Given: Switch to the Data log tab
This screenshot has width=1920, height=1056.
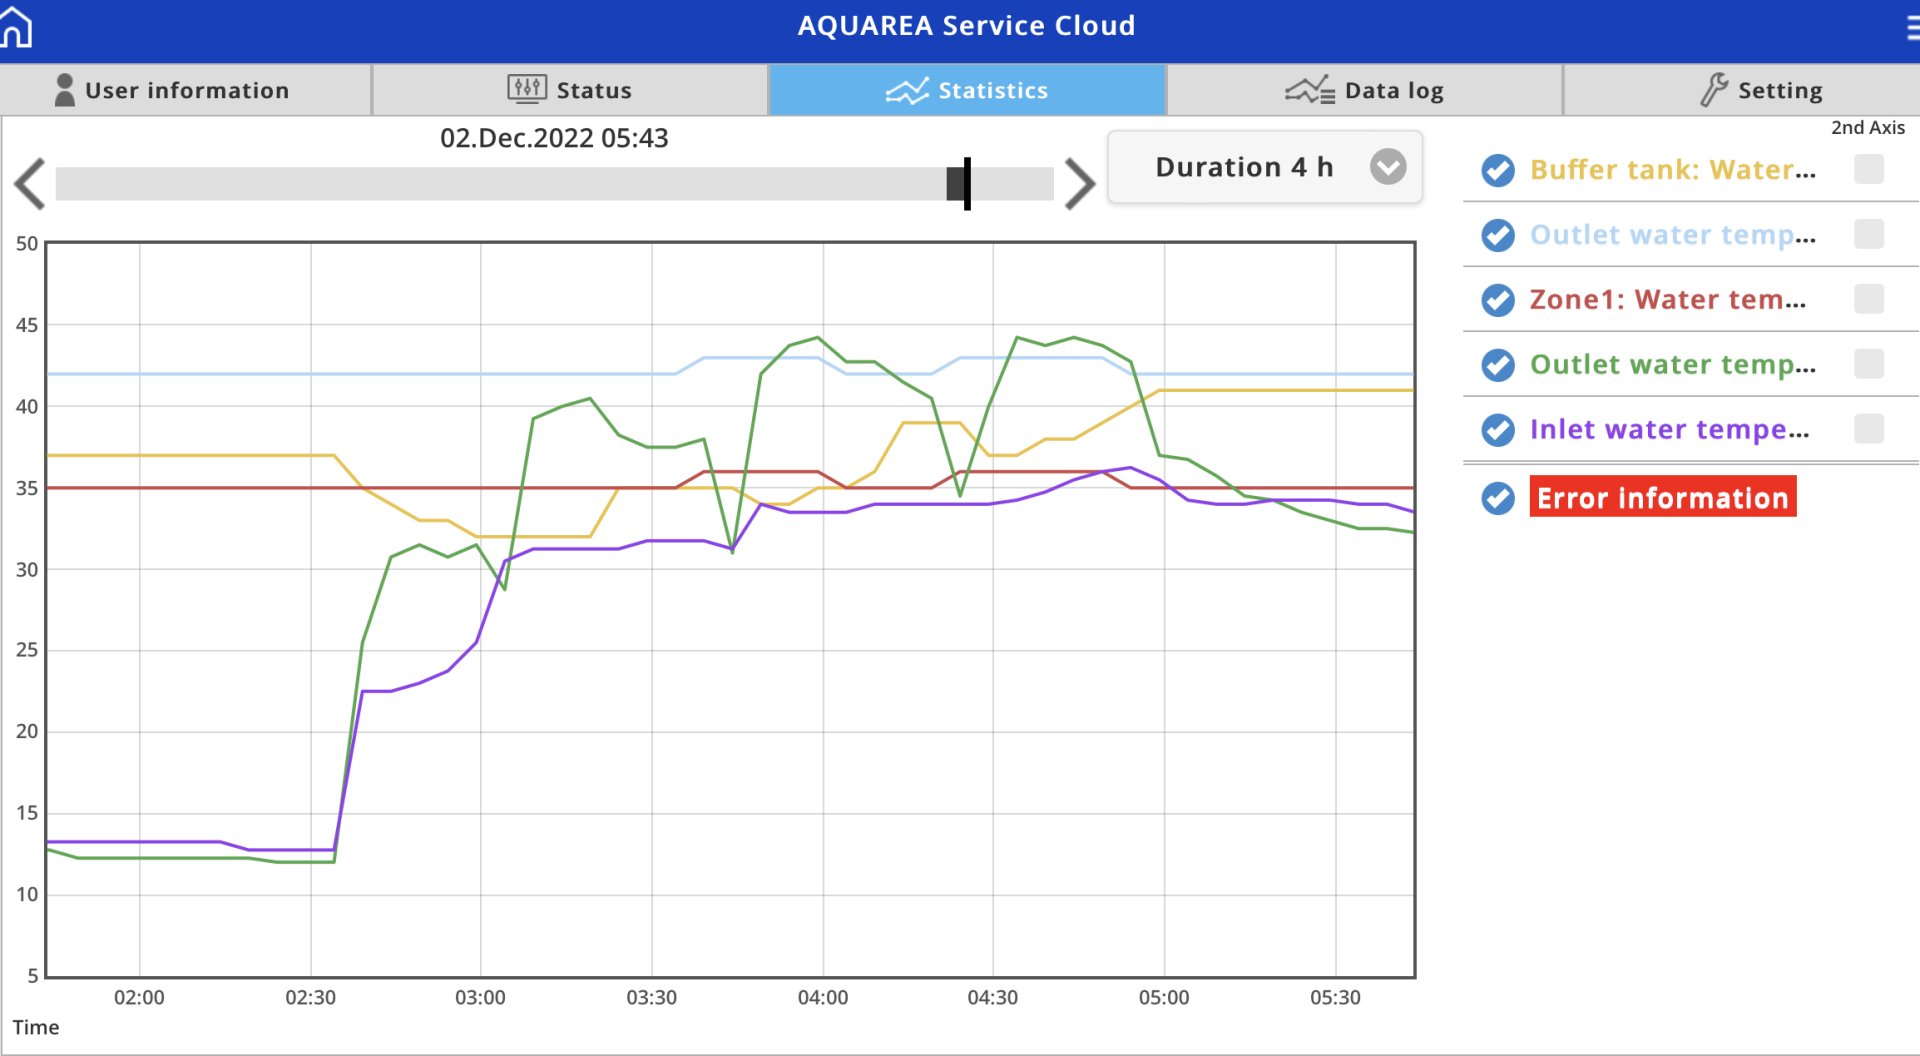Looking at the screenshot, I should tap(1393, 91).
